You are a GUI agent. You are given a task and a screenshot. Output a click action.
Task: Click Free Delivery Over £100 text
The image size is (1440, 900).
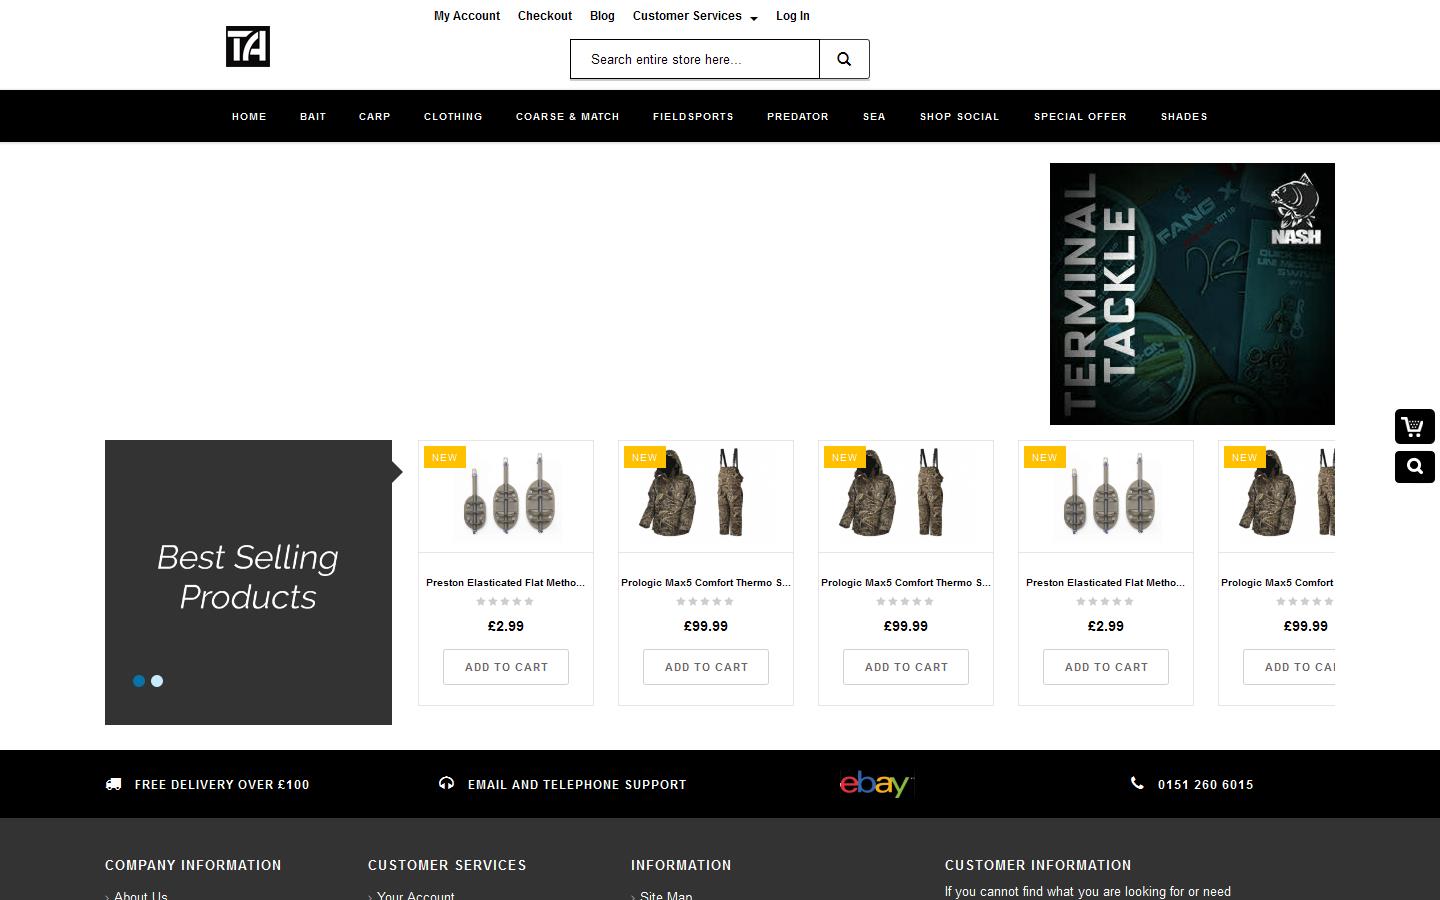click(222, 785)
